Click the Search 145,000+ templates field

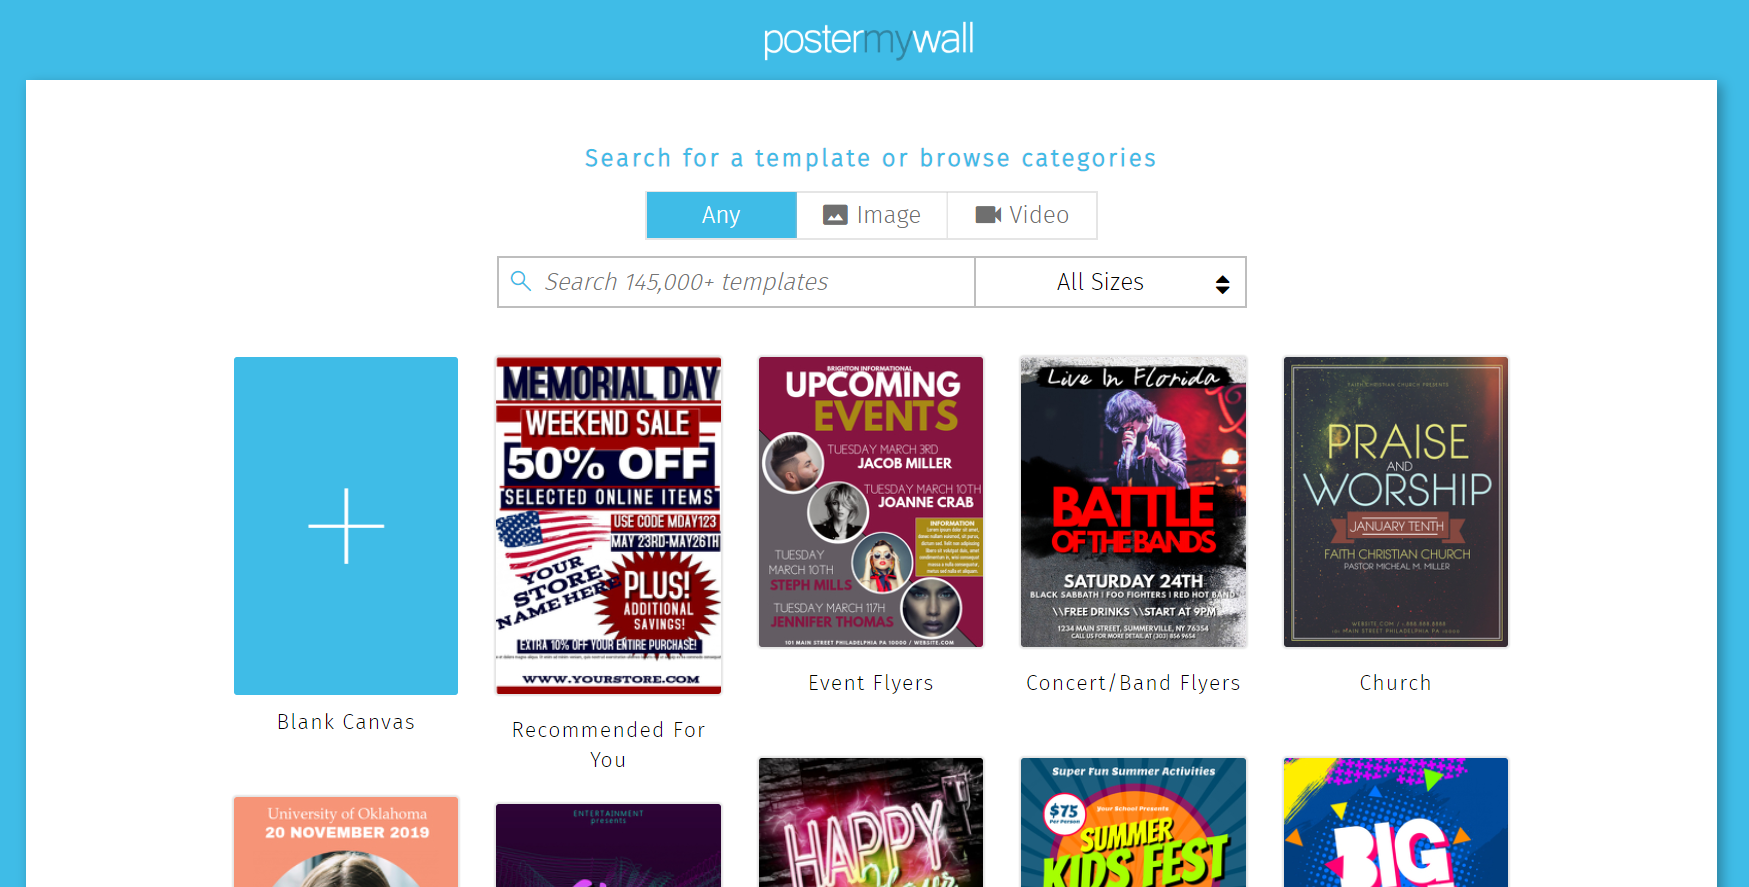pos(736,282)
